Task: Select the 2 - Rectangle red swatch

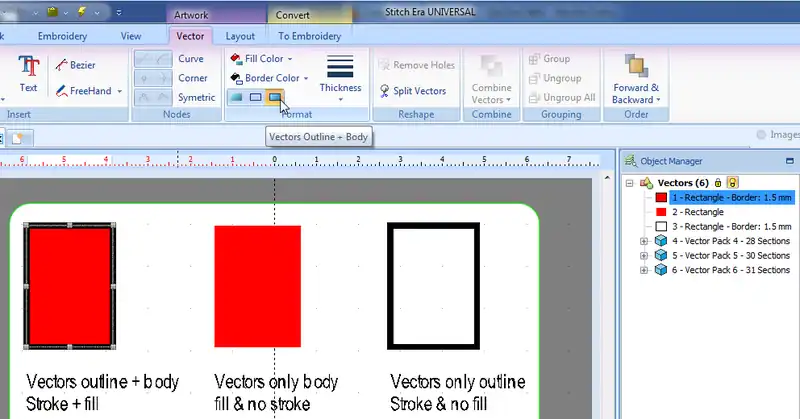Action: (660, 212)
